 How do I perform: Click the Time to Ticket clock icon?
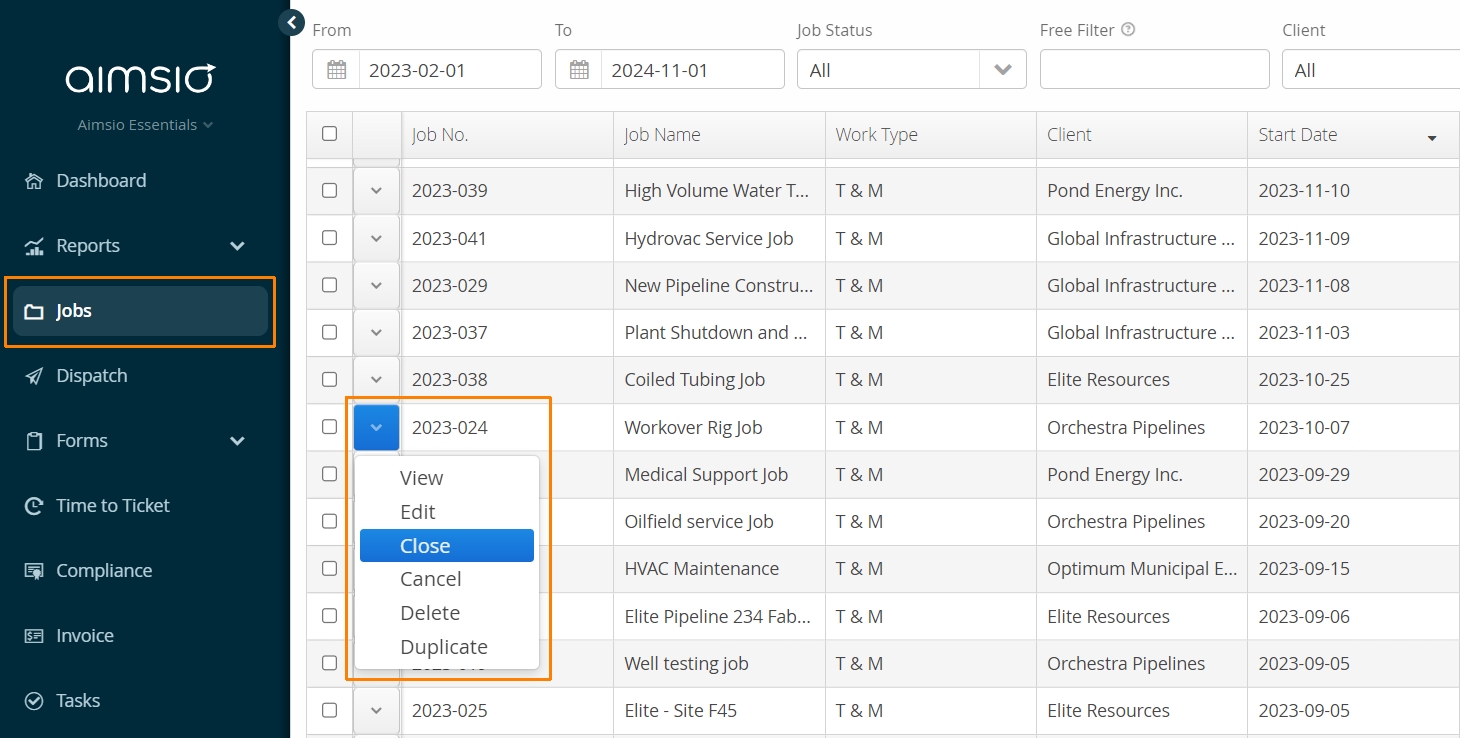pyautogui.click(x=34, y=506)
